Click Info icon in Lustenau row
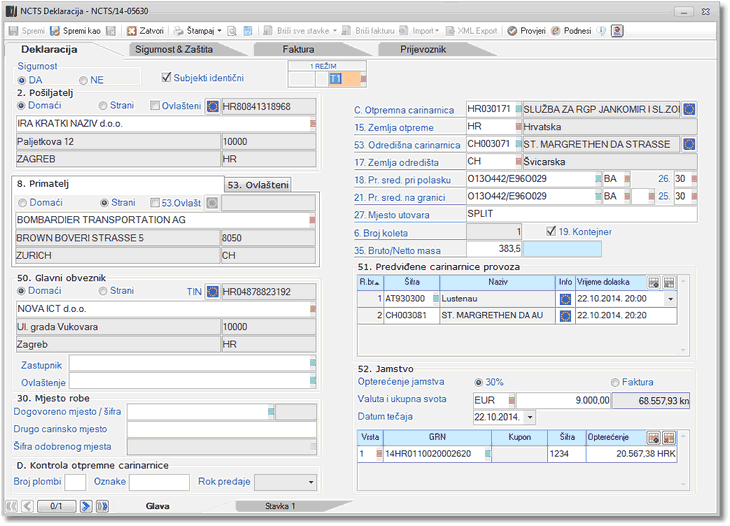730x526 pixels. tap(565, 299)
